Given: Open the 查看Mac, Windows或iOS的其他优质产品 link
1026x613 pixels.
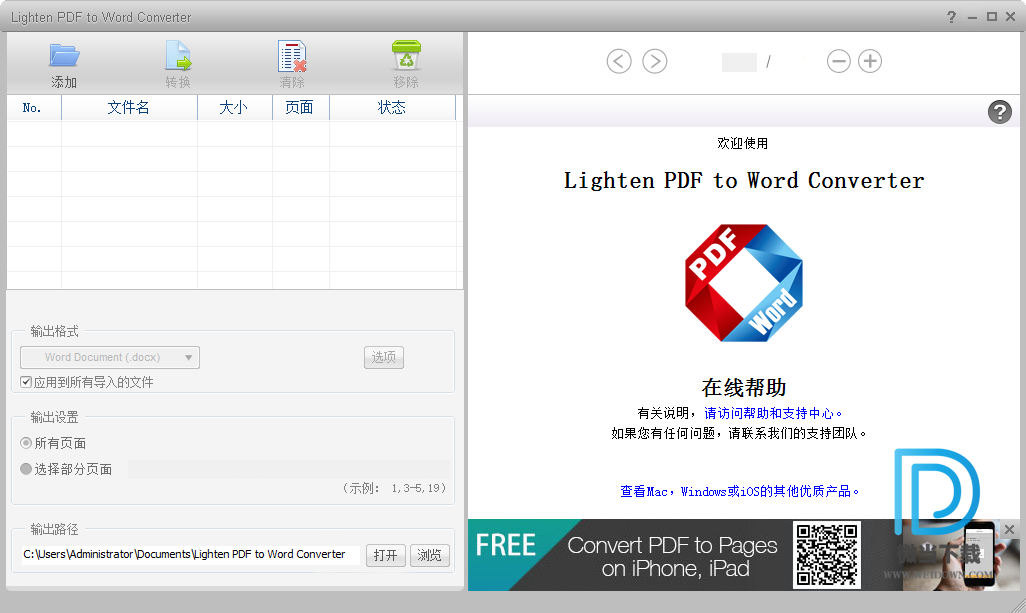Looking at the screenshot, I should (739, 491).
